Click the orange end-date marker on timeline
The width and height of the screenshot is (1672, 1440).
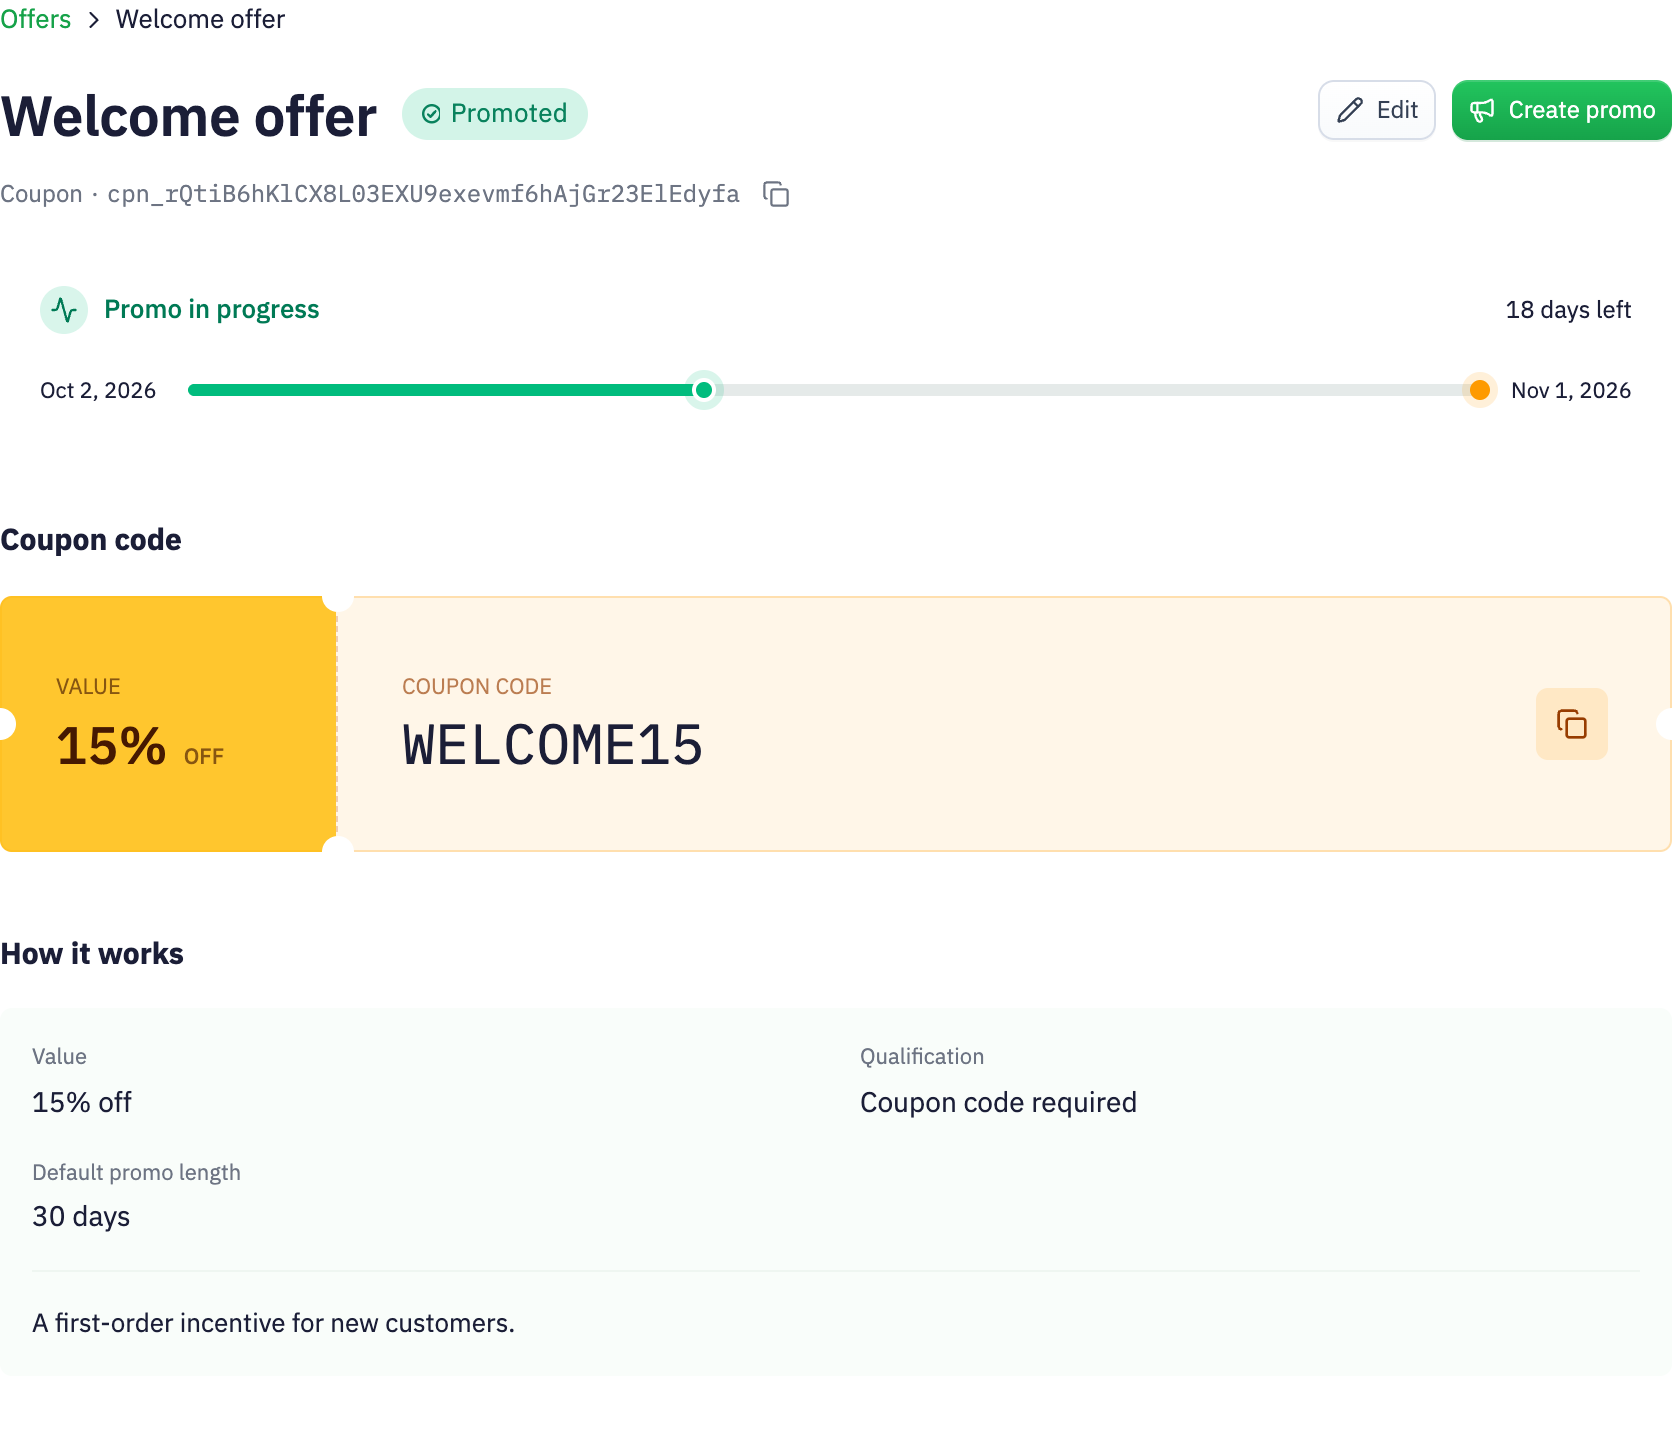tap(1480, 390)
